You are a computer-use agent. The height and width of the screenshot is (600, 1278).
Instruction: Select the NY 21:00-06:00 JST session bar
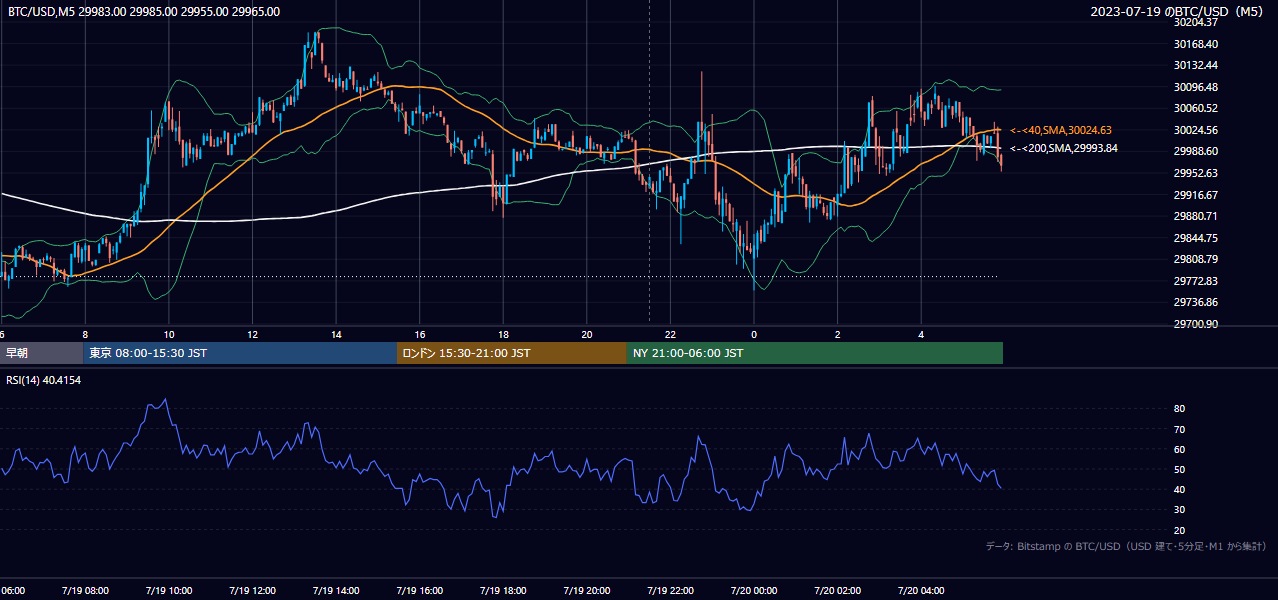tap(815, 353)
